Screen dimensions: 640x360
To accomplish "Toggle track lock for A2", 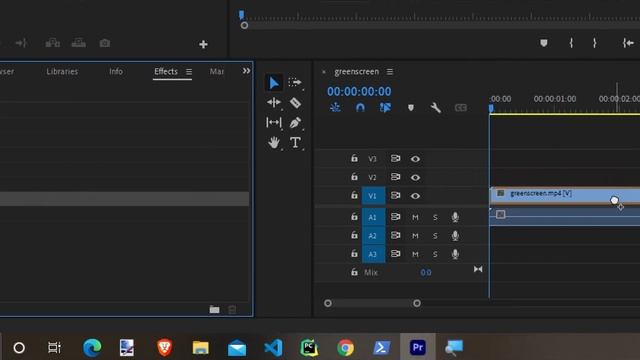I will (354, 235).
